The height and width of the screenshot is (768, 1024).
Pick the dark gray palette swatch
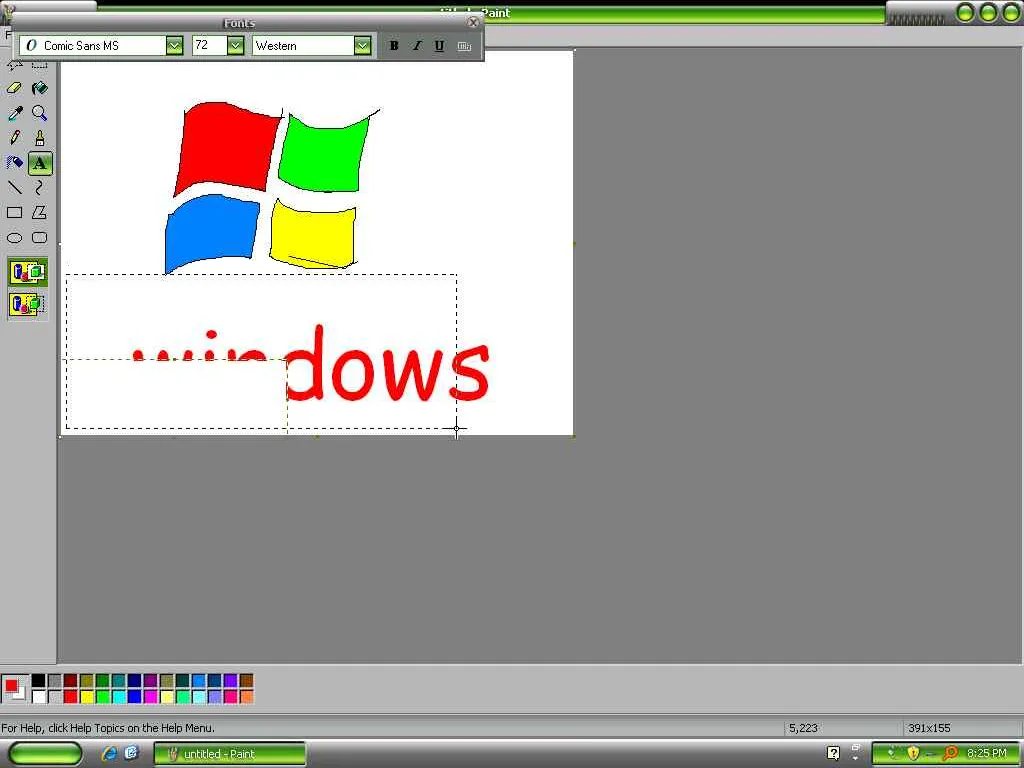coord(55,681)
